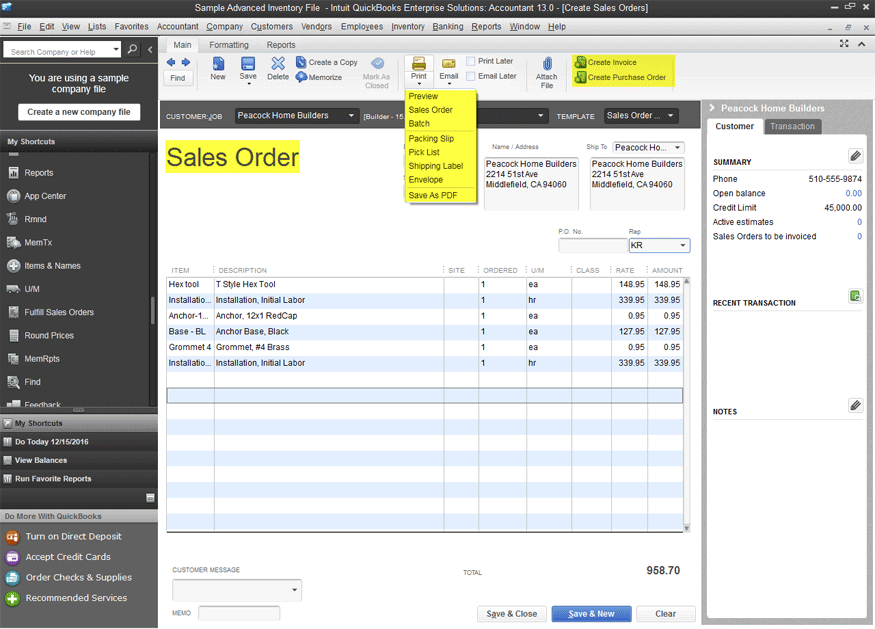Click line items scrollbar down arrow
875x629 pixels.
[x=686, y=528]
